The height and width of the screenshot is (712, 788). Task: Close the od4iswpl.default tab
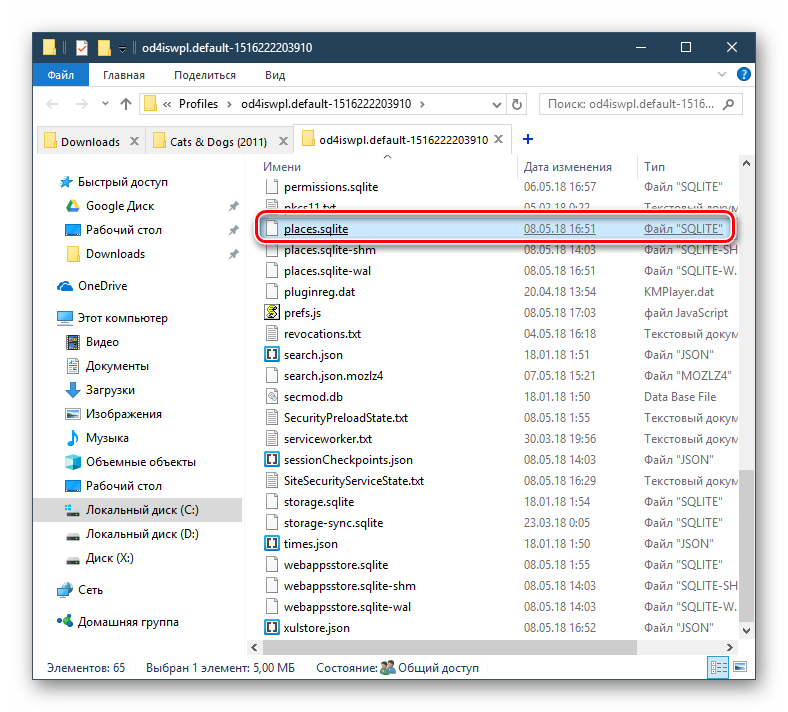click(499, 139)
